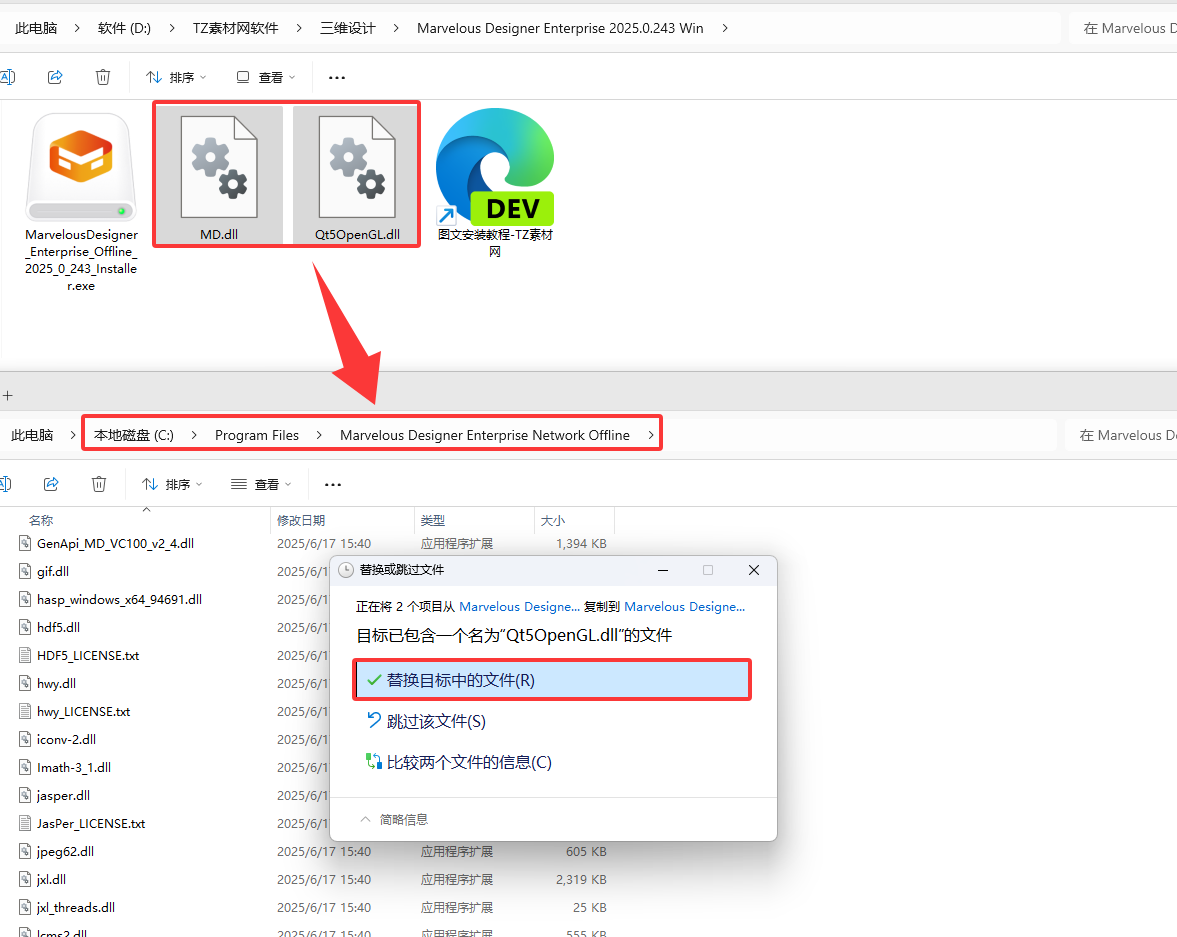Click 软件 (D:) breadcrumb in upper address bar
Viewport: 1177px width, 937px height.
pyautogui.click(x=125, y=29)
